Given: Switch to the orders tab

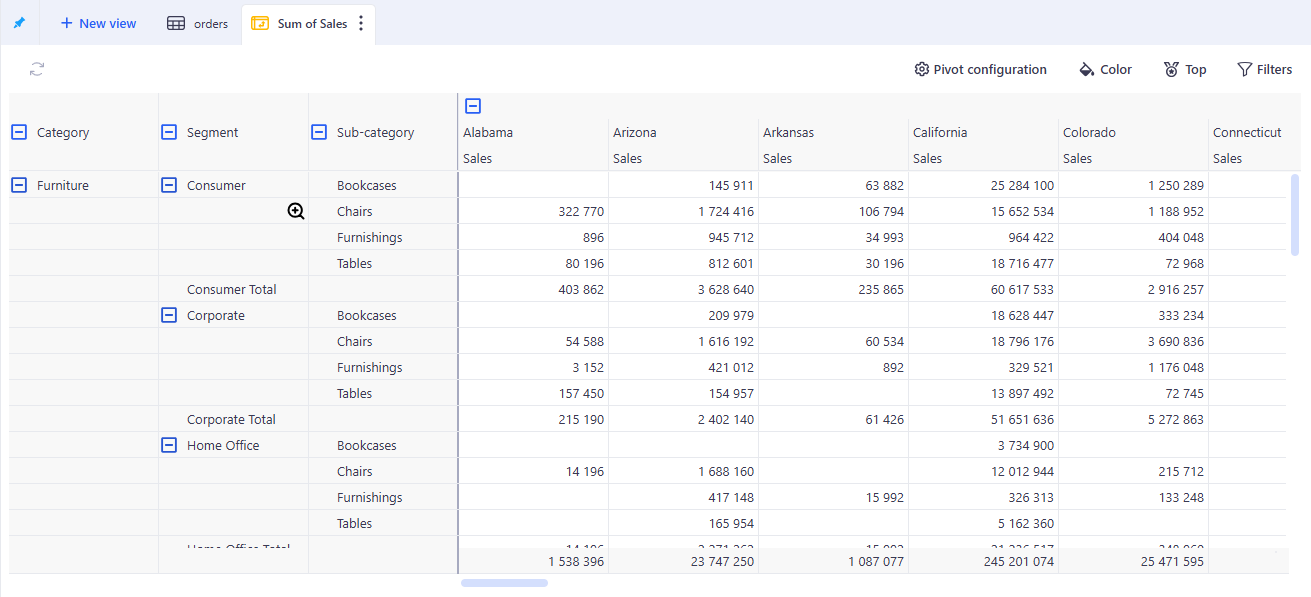Looking at the screenshot, I should point(198,23).
